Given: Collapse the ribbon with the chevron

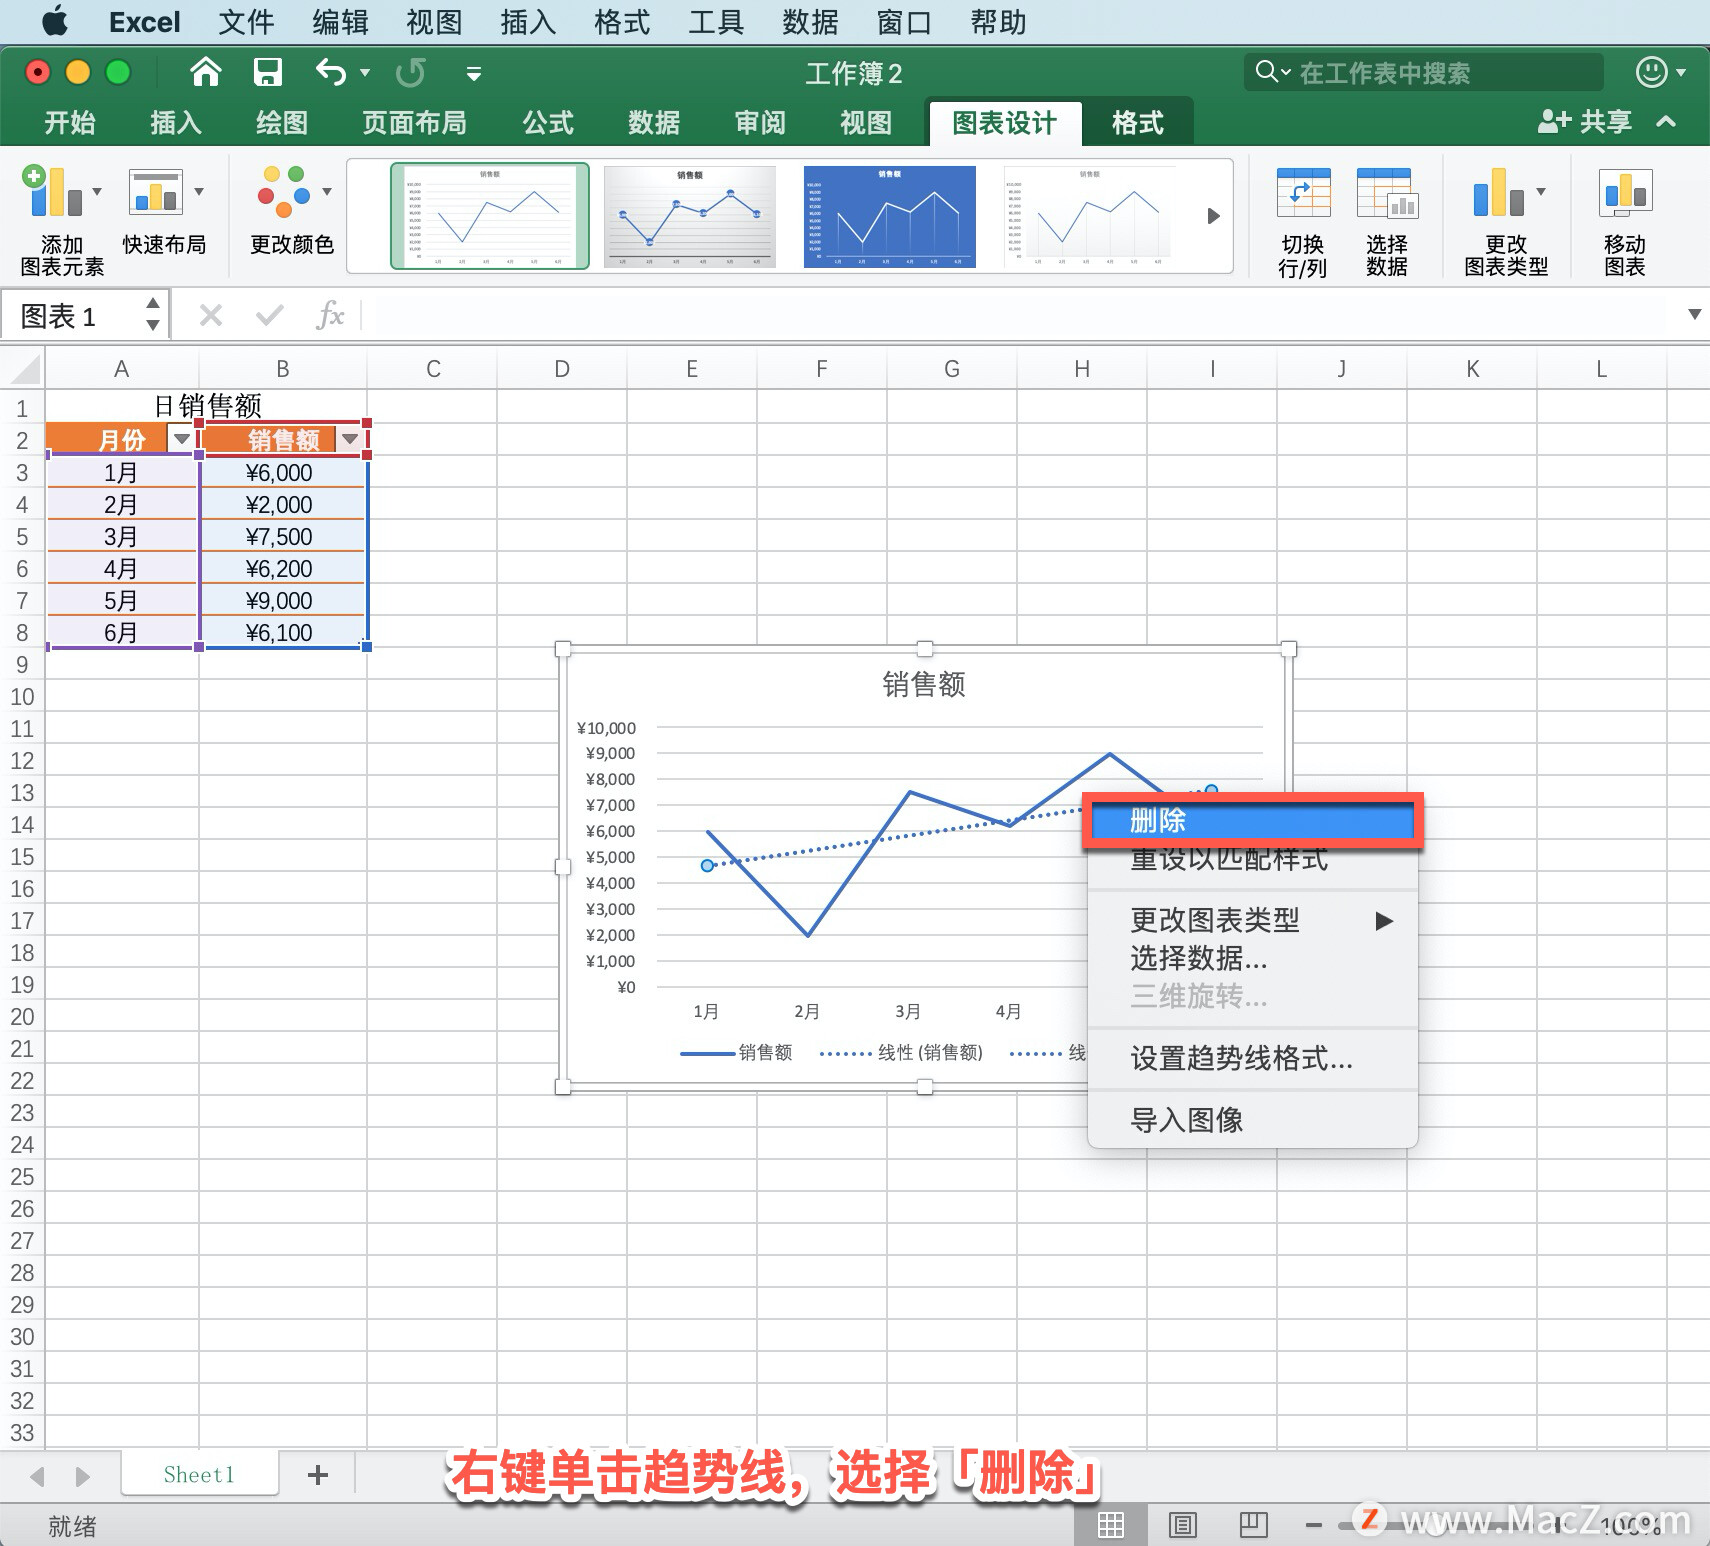Looking at the screenshot, I should point(1666,122).
